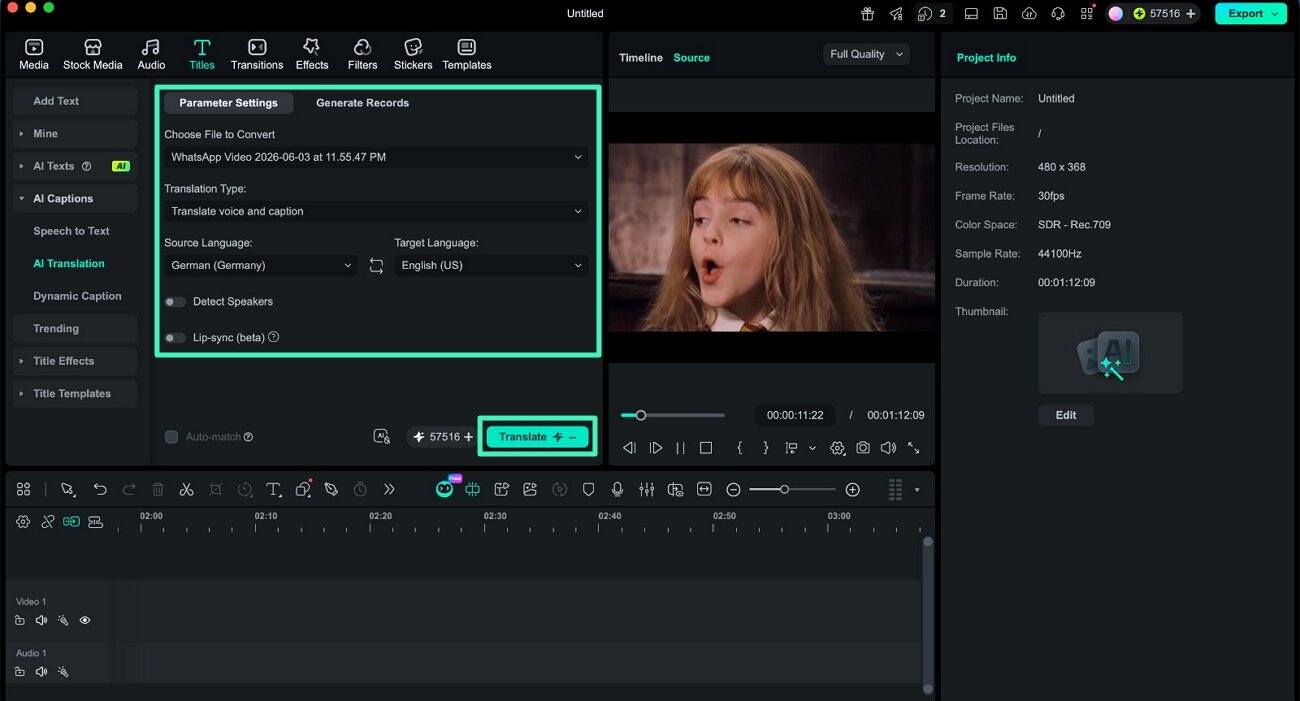This screenshot has height=701, width=1300.
Task: Zoom in the timeline with plus
Action: 852,489
